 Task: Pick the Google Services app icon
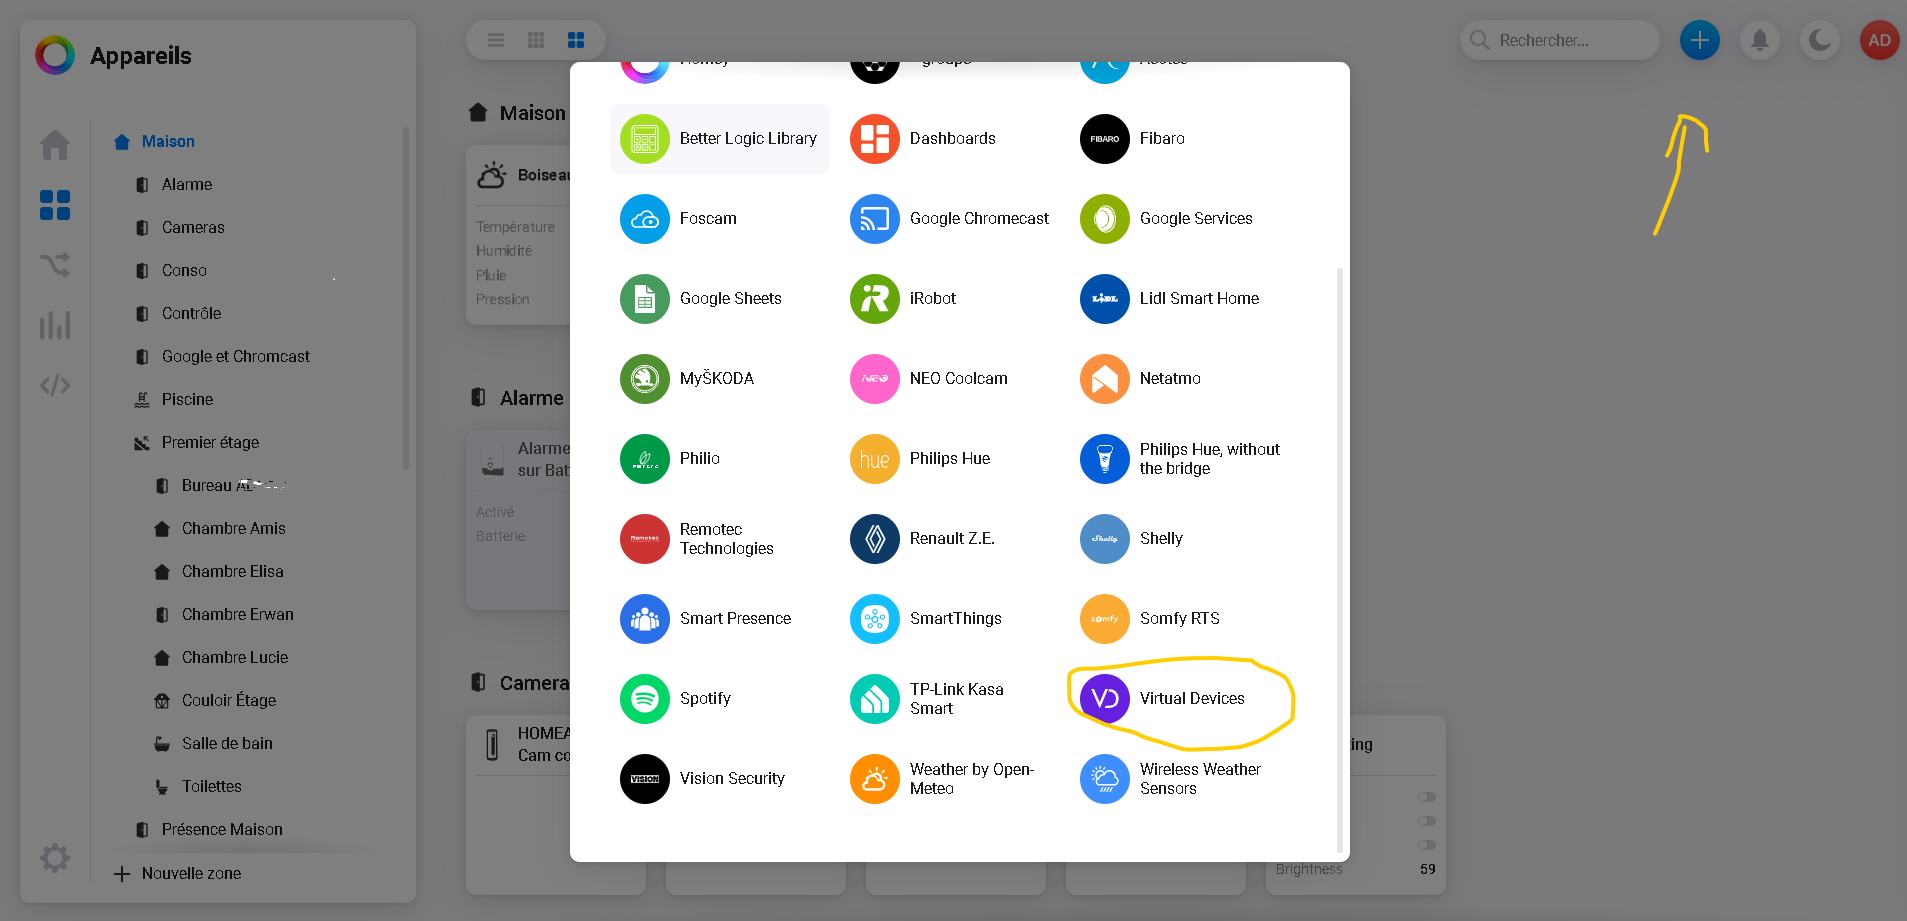pyautogui.click(x=1105, y=219)
